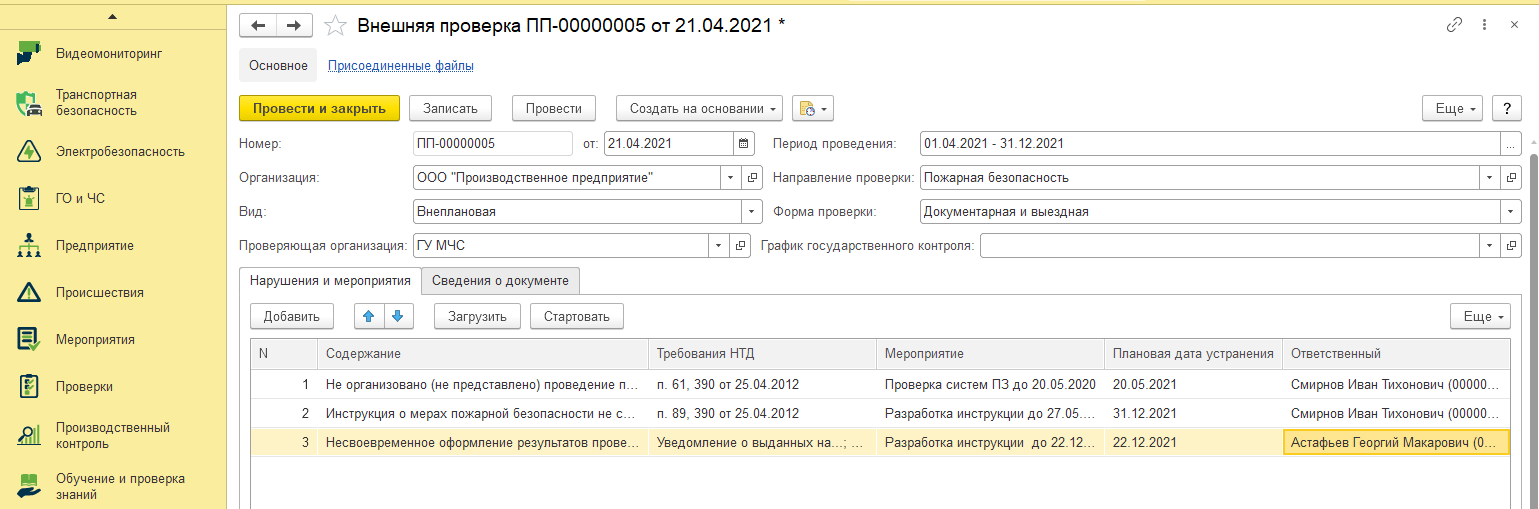
Task: Select row 1 Не организовано content cell
Action: pos(483,384)
